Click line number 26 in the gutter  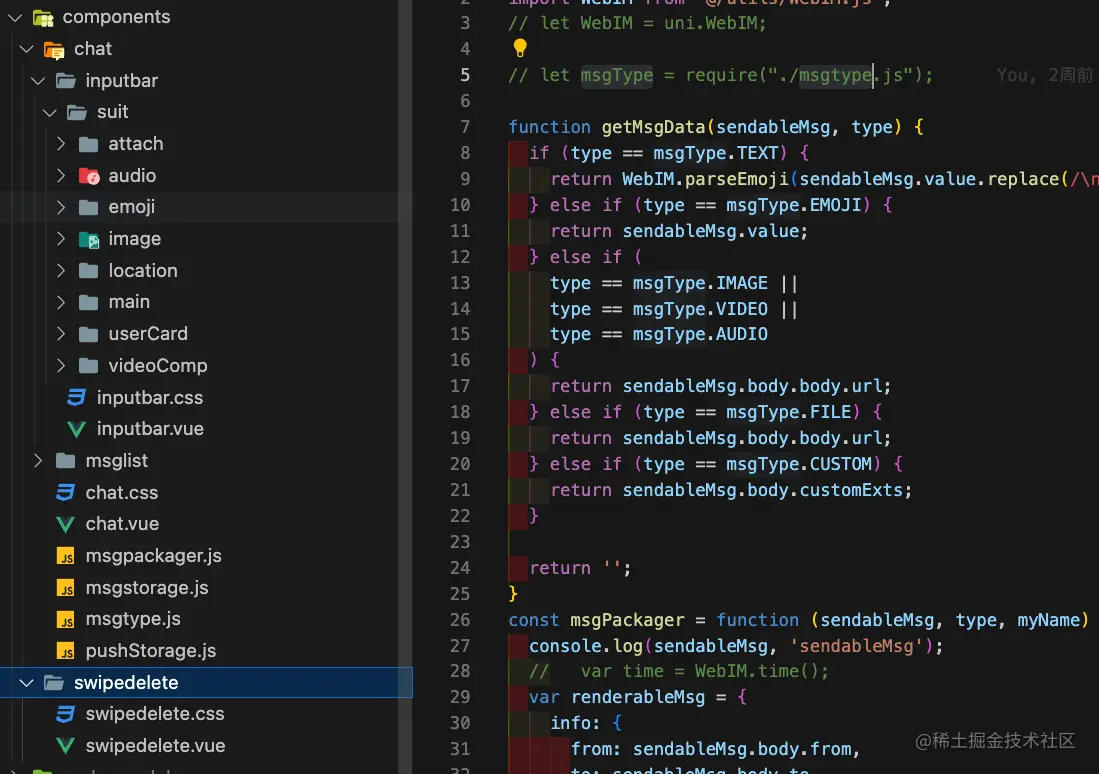point(460,620)
